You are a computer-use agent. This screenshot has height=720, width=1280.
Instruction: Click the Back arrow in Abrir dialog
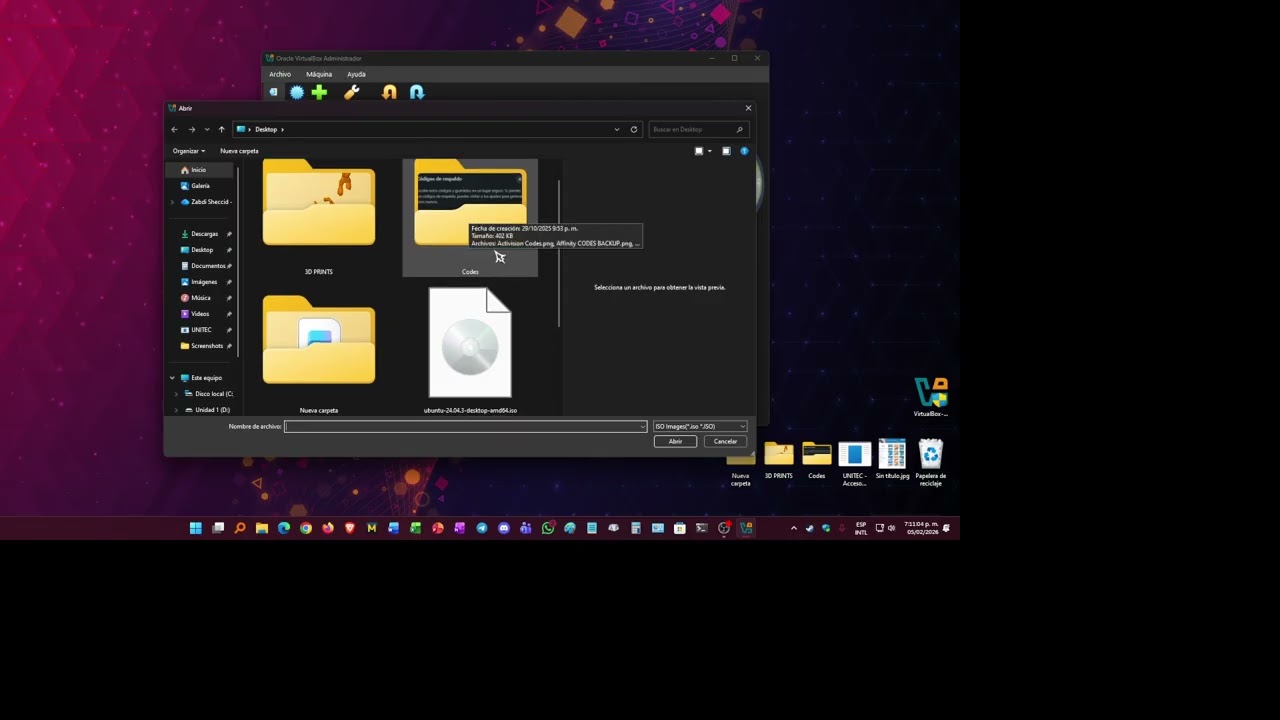tap(174, 129)
